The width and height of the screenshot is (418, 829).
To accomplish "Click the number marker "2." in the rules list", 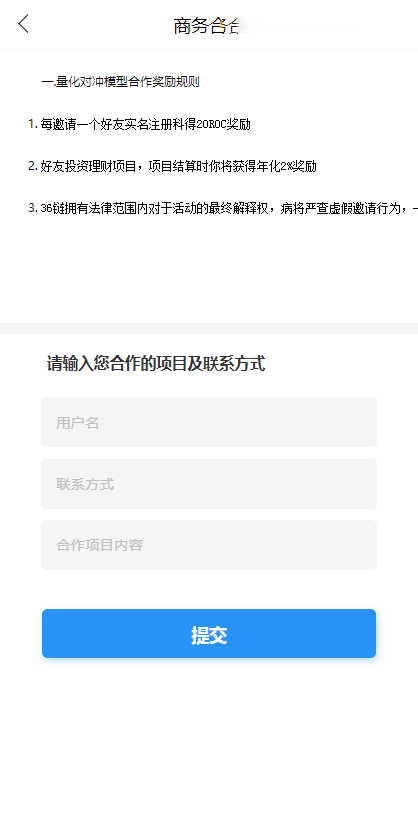I will pyautogui.click(x=33, y=166).
